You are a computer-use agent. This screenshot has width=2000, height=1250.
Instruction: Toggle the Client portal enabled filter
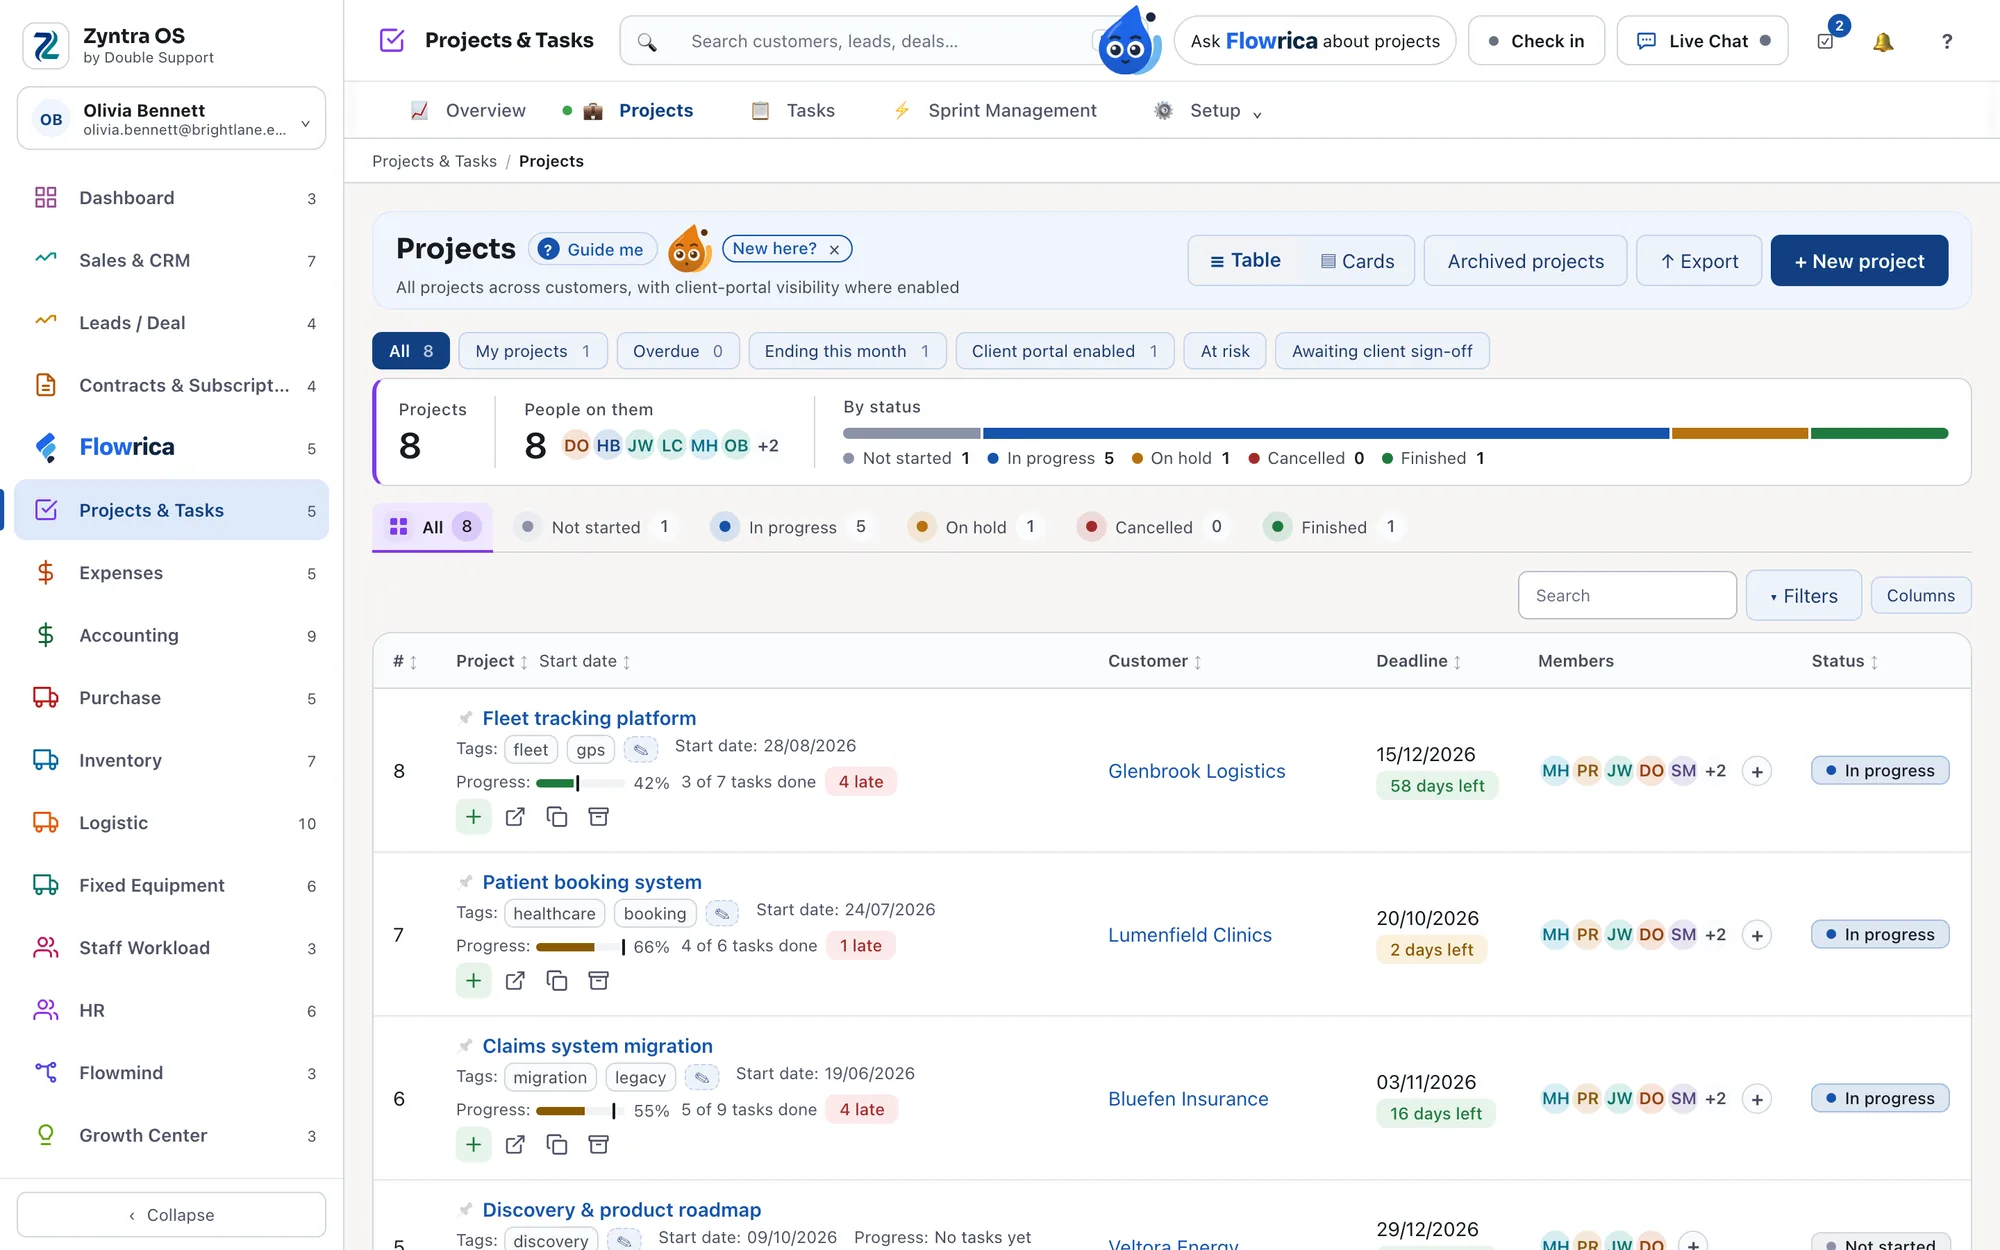coord(1065,351)
